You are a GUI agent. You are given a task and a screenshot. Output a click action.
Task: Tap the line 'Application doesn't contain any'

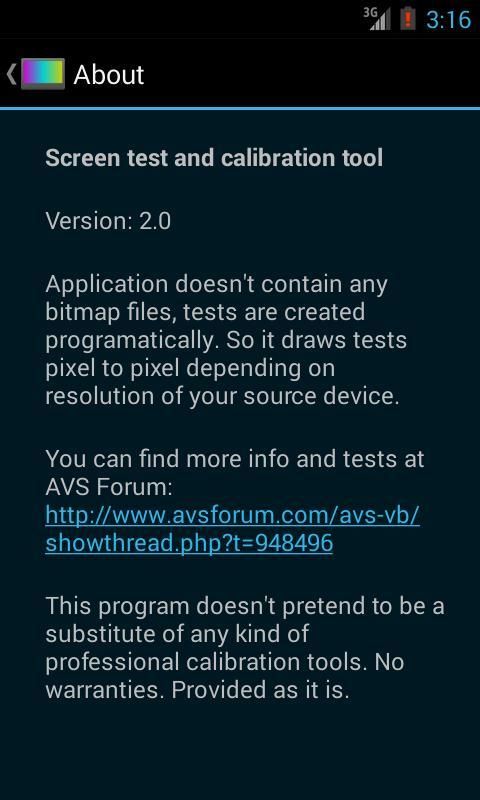[216, 285]
